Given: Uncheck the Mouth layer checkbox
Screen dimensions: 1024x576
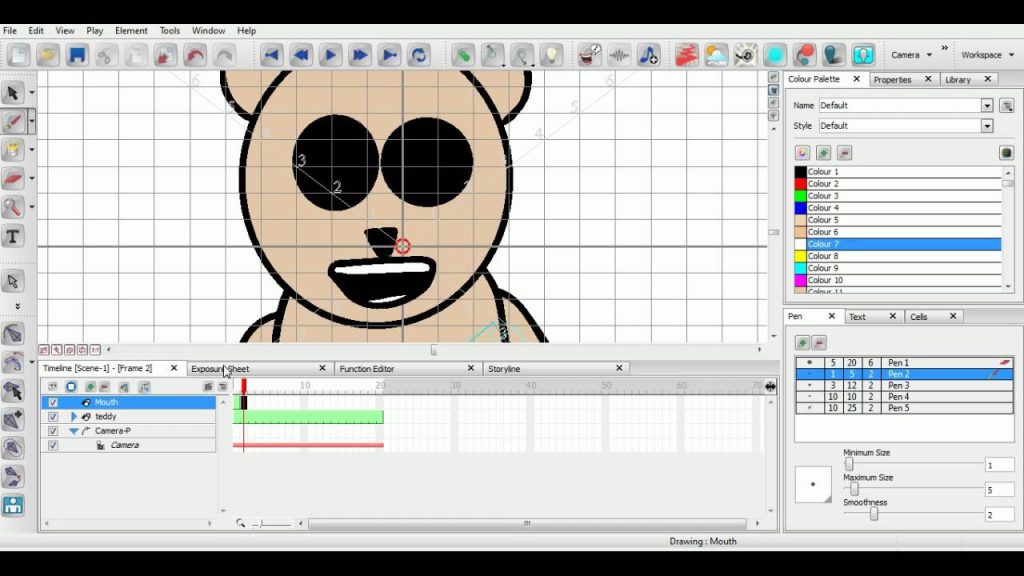Looking at the screenshot, I should click(x=53, y=403).
